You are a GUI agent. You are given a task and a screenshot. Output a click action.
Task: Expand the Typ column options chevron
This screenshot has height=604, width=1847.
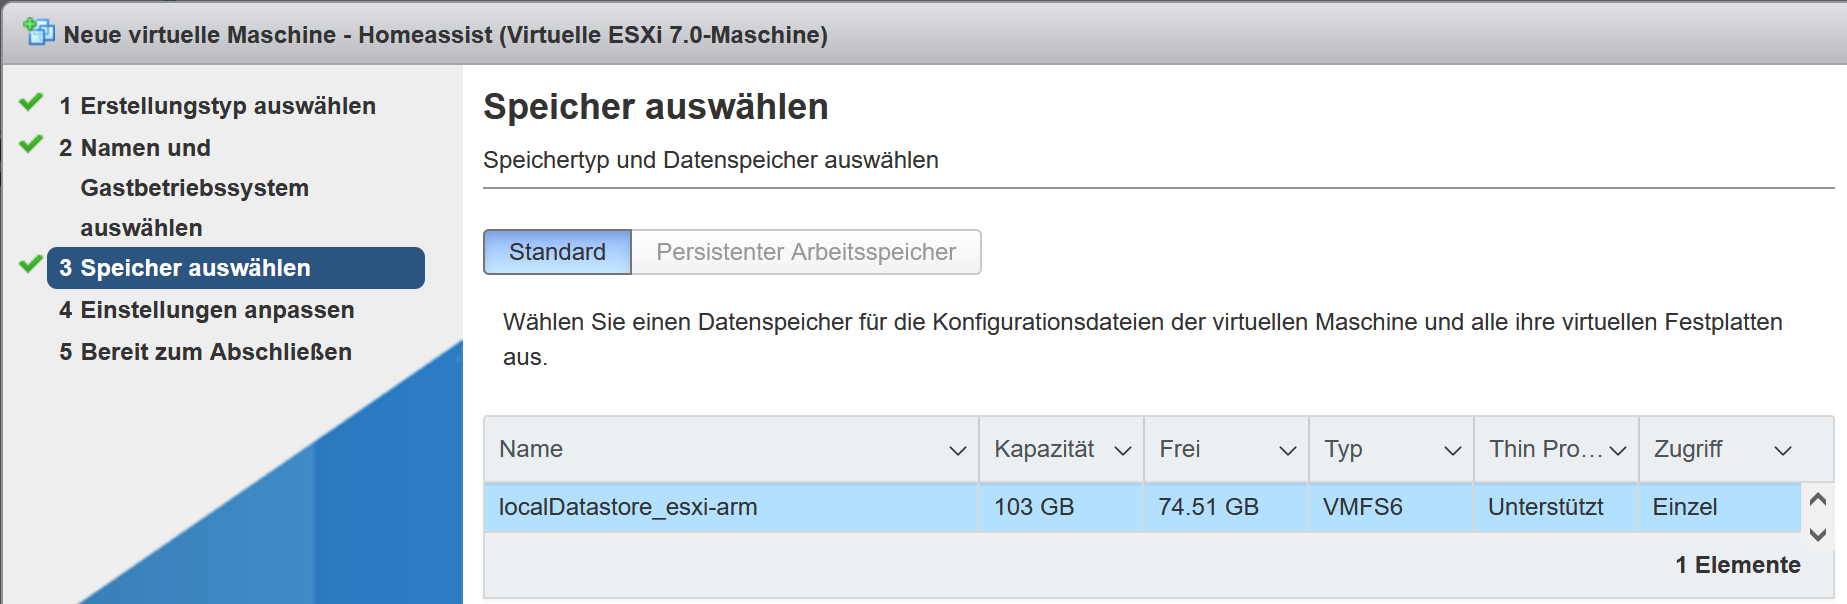tap(1452, 451)
